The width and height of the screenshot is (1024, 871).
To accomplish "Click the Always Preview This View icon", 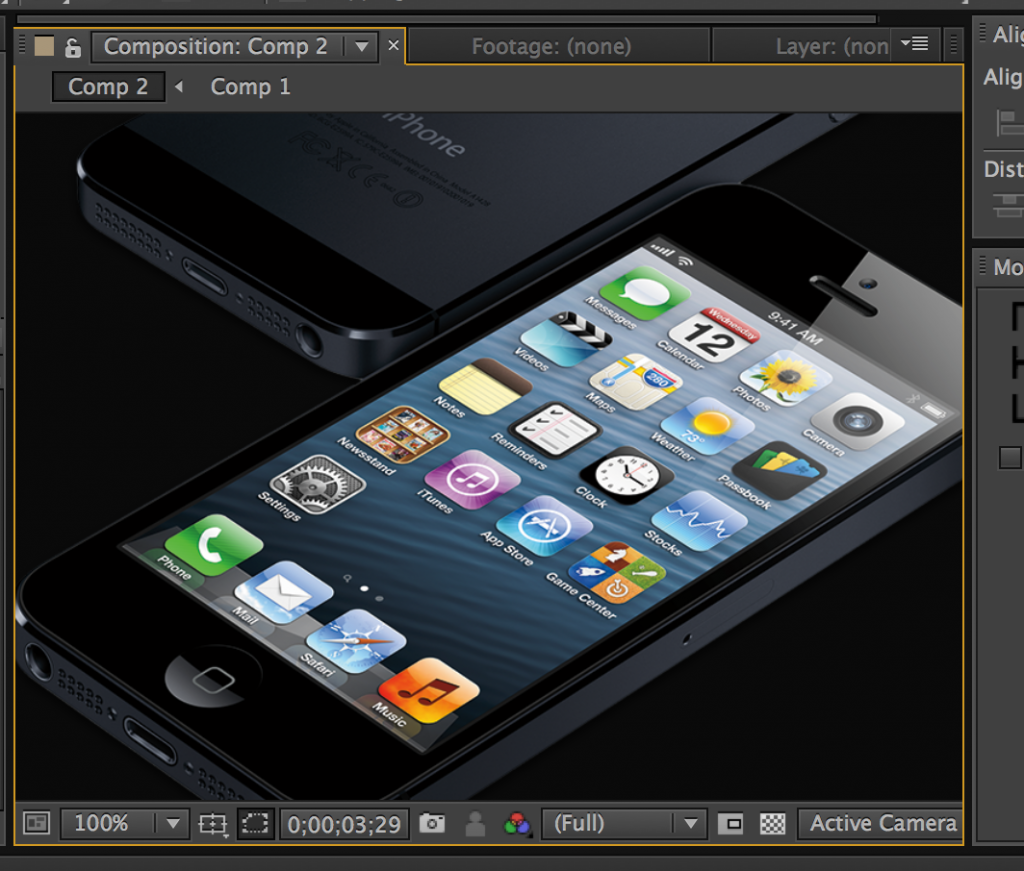I will 36,823.
